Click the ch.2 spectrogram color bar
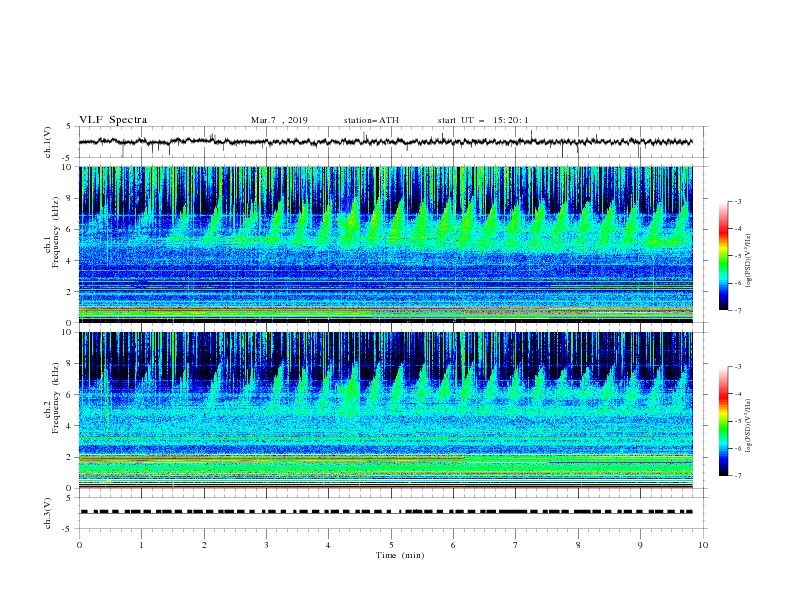 tap(723, 421)
